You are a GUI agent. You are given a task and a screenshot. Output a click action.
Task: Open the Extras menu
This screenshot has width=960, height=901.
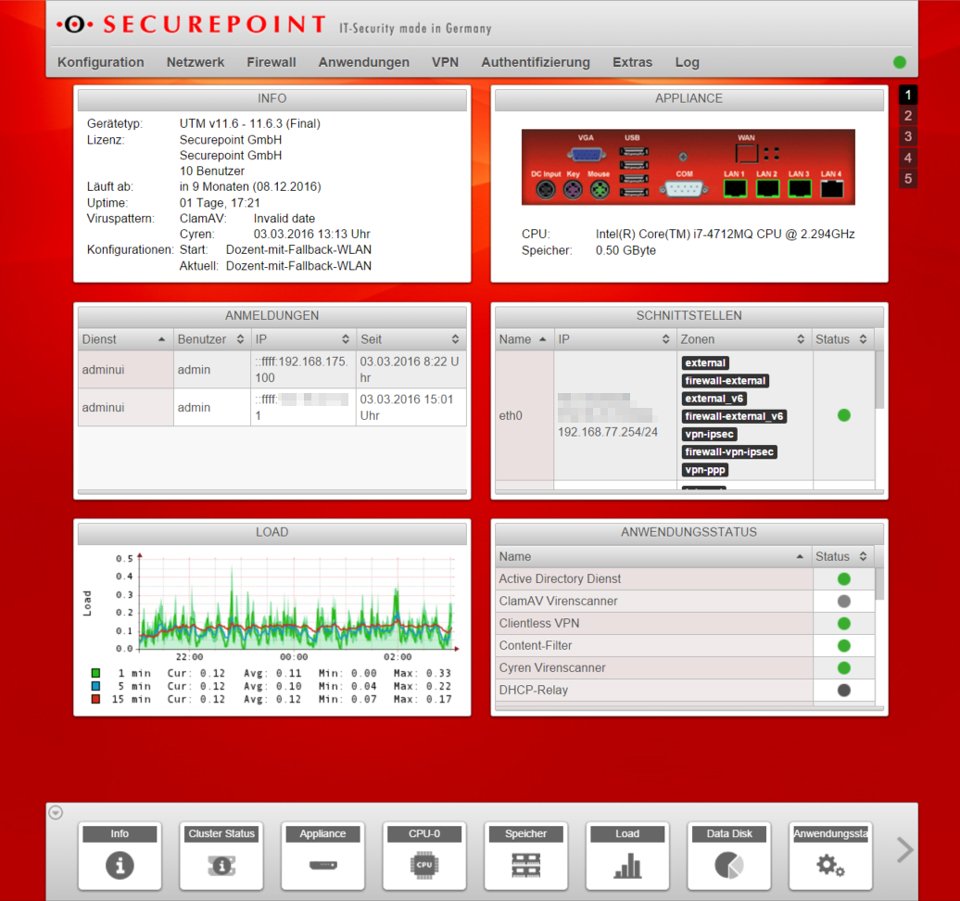pos(632,62)
